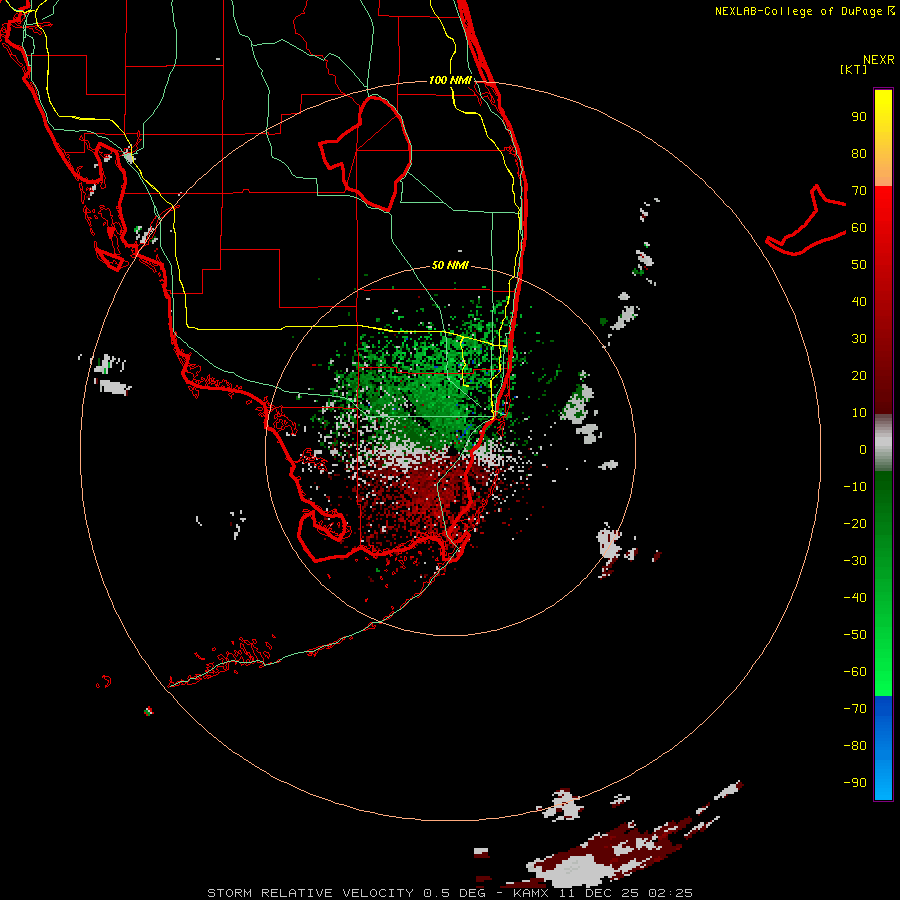Click the -70 value on the velocity scale

855,709
